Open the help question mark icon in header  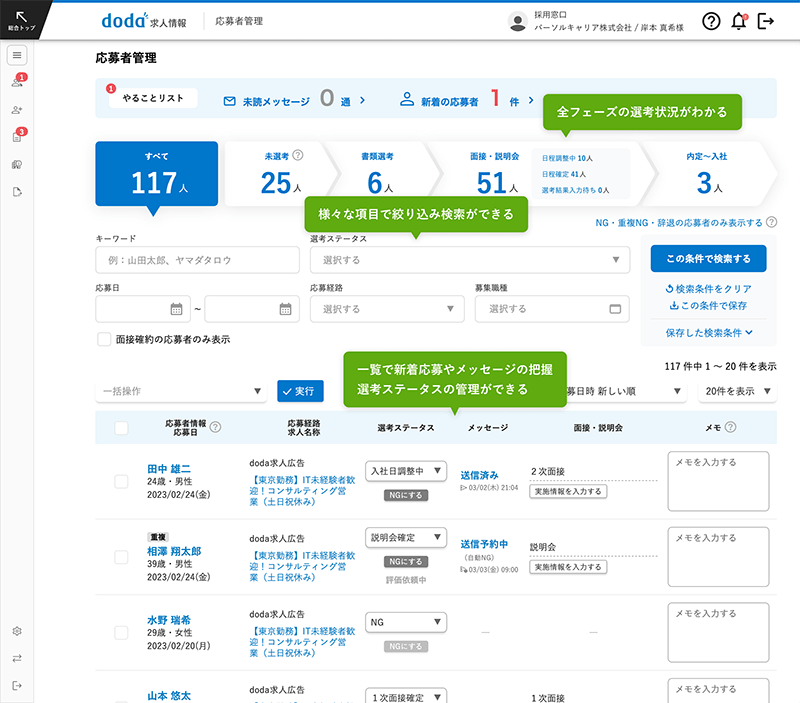pyautogui.click(x=711, y=21)
